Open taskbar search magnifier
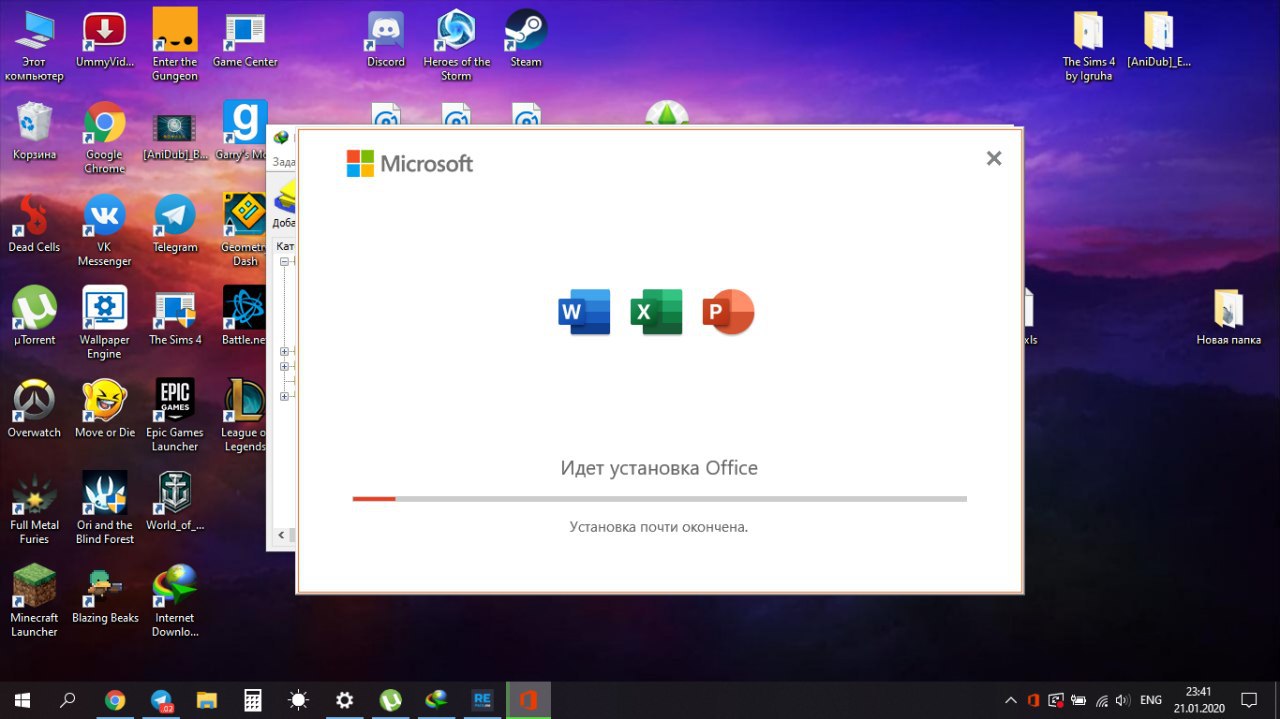 [x=67, y=700]
